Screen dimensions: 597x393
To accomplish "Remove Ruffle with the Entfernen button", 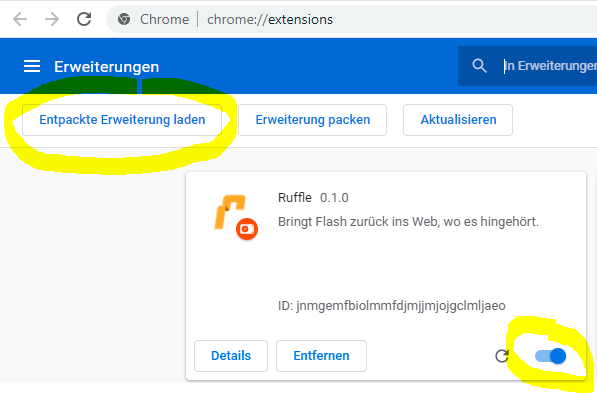I will 321,356.
